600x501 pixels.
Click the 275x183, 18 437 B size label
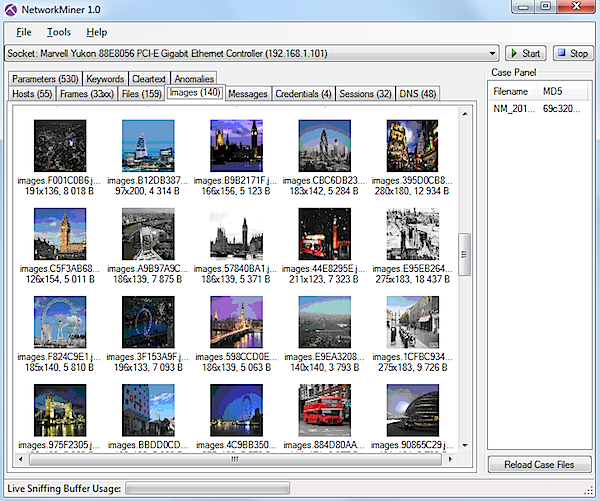(412, 279)
